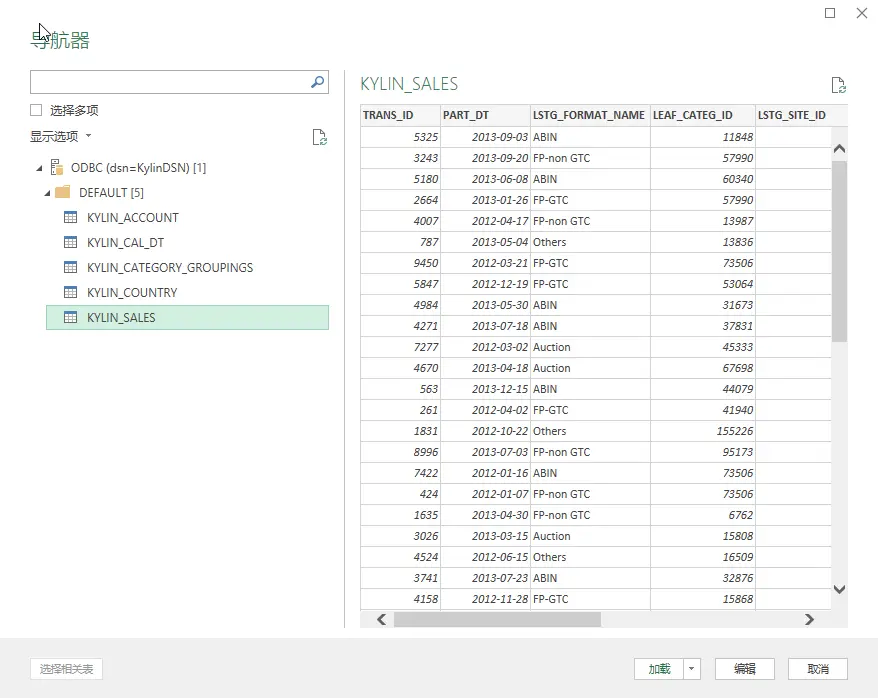Click the KYLIN_SALES table icon
Image resolution: width=878 pixels, height=698 pixels.
tap(71, 317)
